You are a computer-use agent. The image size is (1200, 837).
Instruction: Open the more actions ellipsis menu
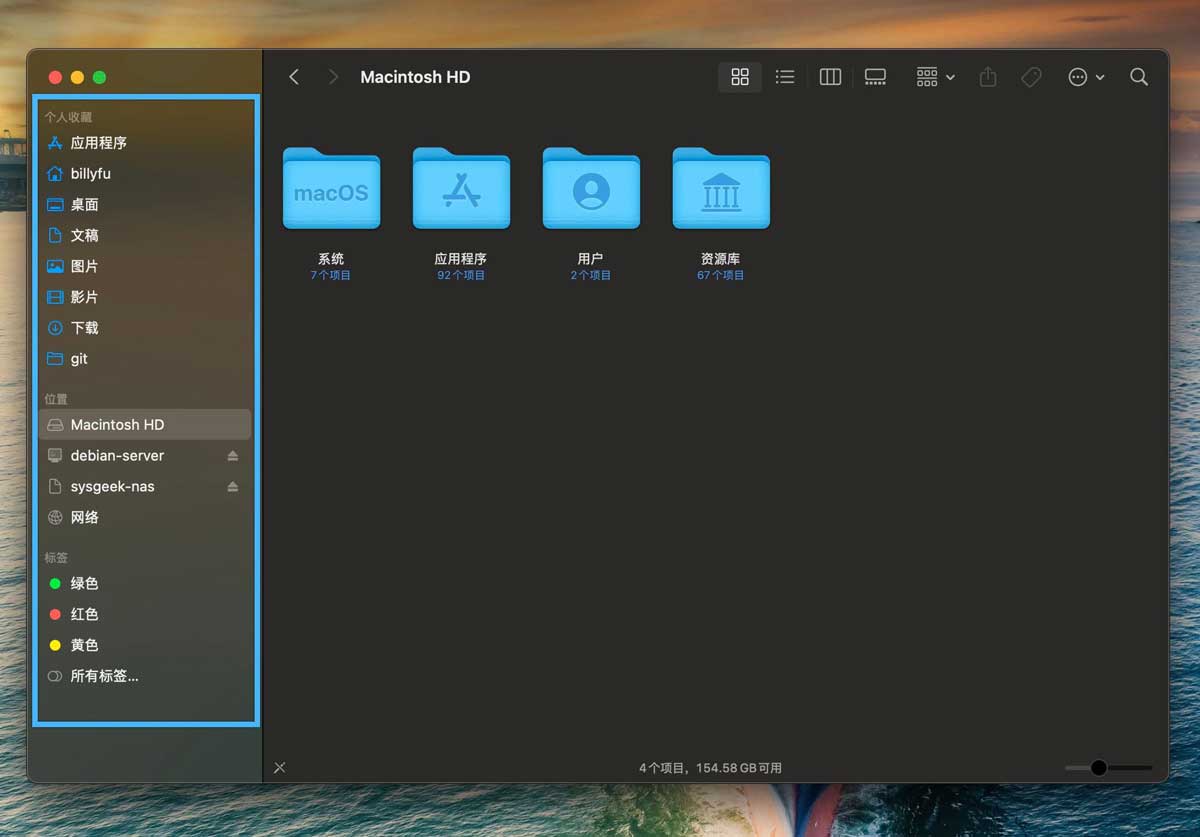point(1085,77)
